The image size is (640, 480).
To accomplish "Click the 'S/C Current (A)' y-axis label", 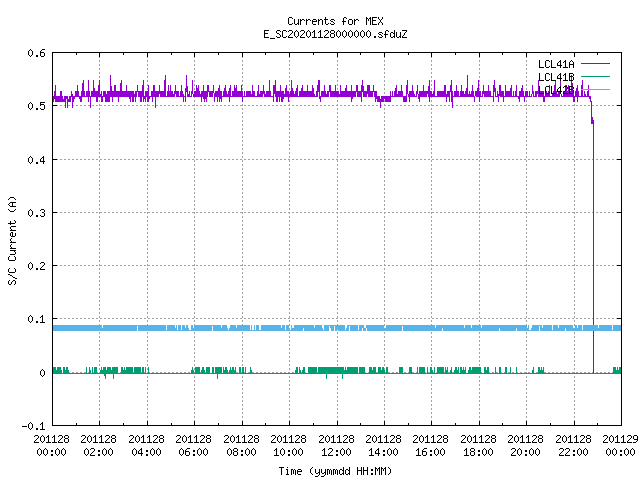I will [x=13, y=241].
